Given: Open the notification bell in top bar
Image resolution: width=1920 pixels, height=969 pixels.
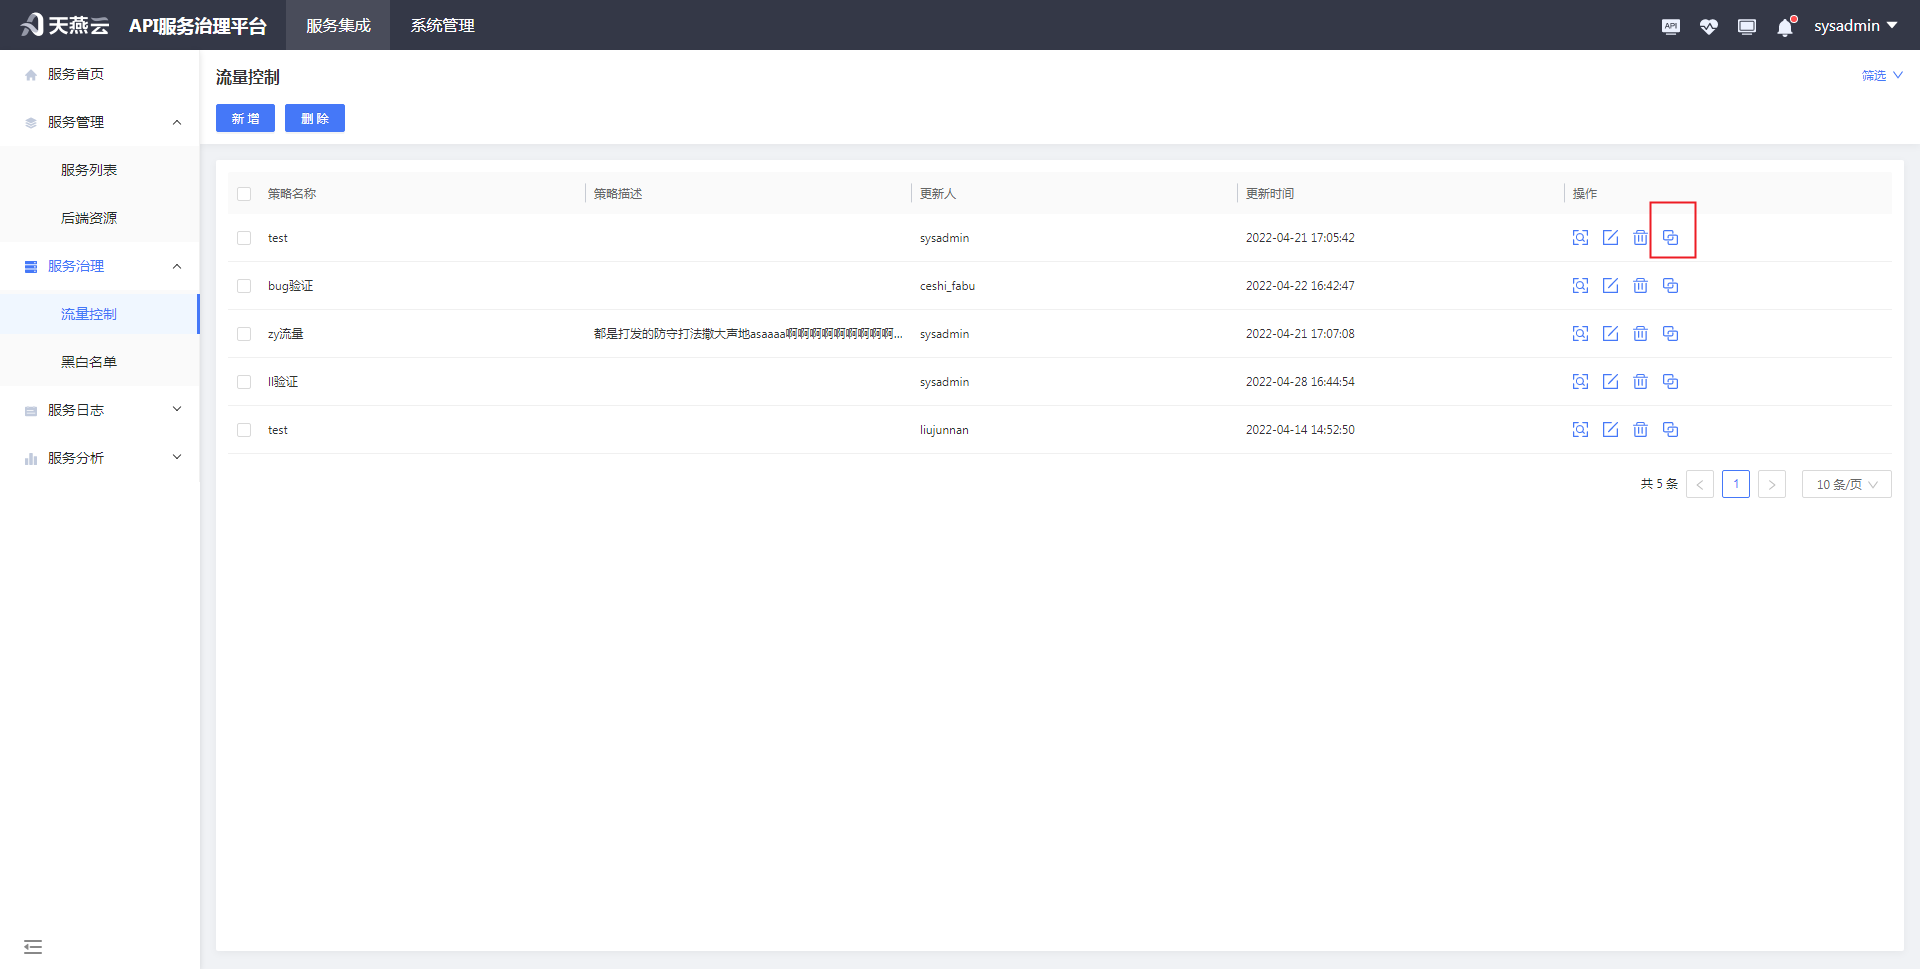Looking at the screenshot, I should coord(1785,27).
